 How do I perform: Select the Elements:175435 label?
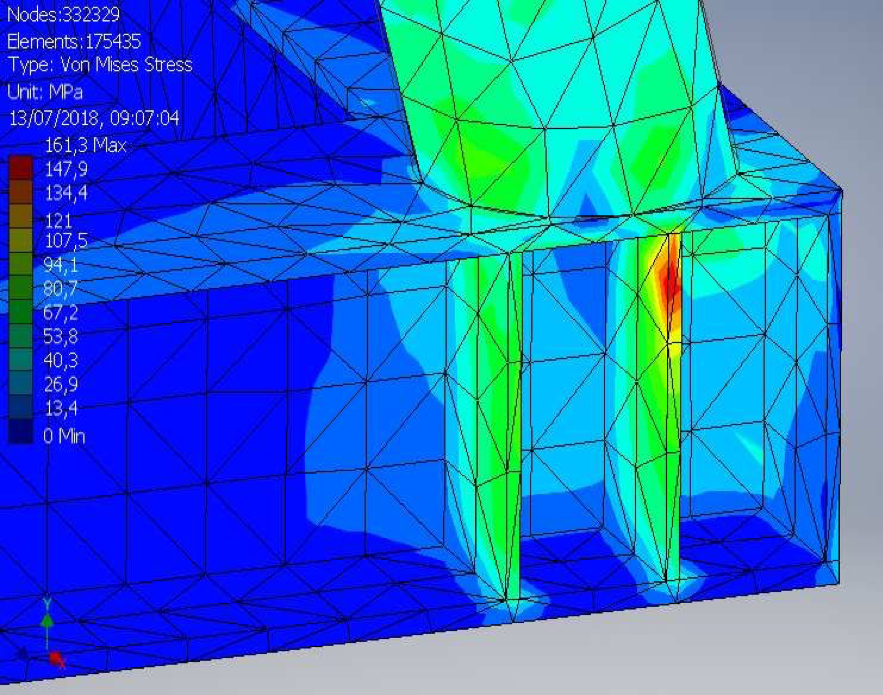click(x=74, y=41)
